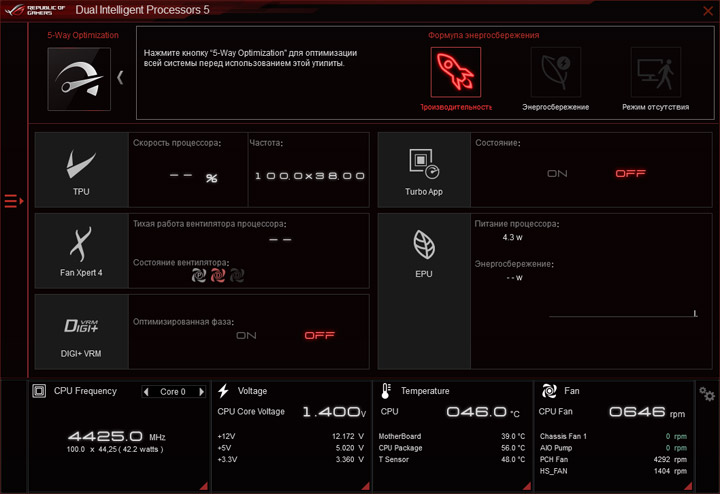The height and width of the screenshot is (494, 720).
Task: Open the Turbo App panel
Action: pyautogui.click(x=424, y=170)
